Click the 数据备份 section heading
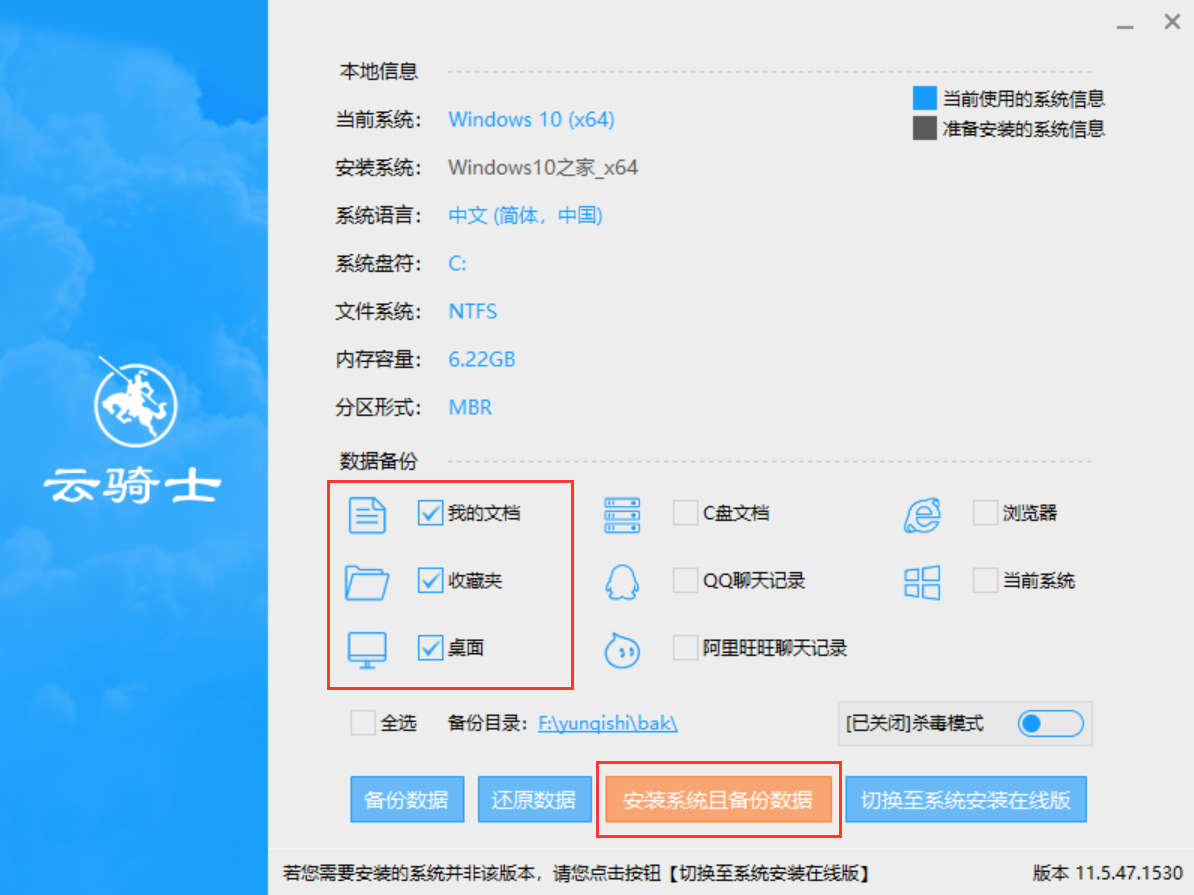This screenshot has width=1194, height=895. click(378, 462)
